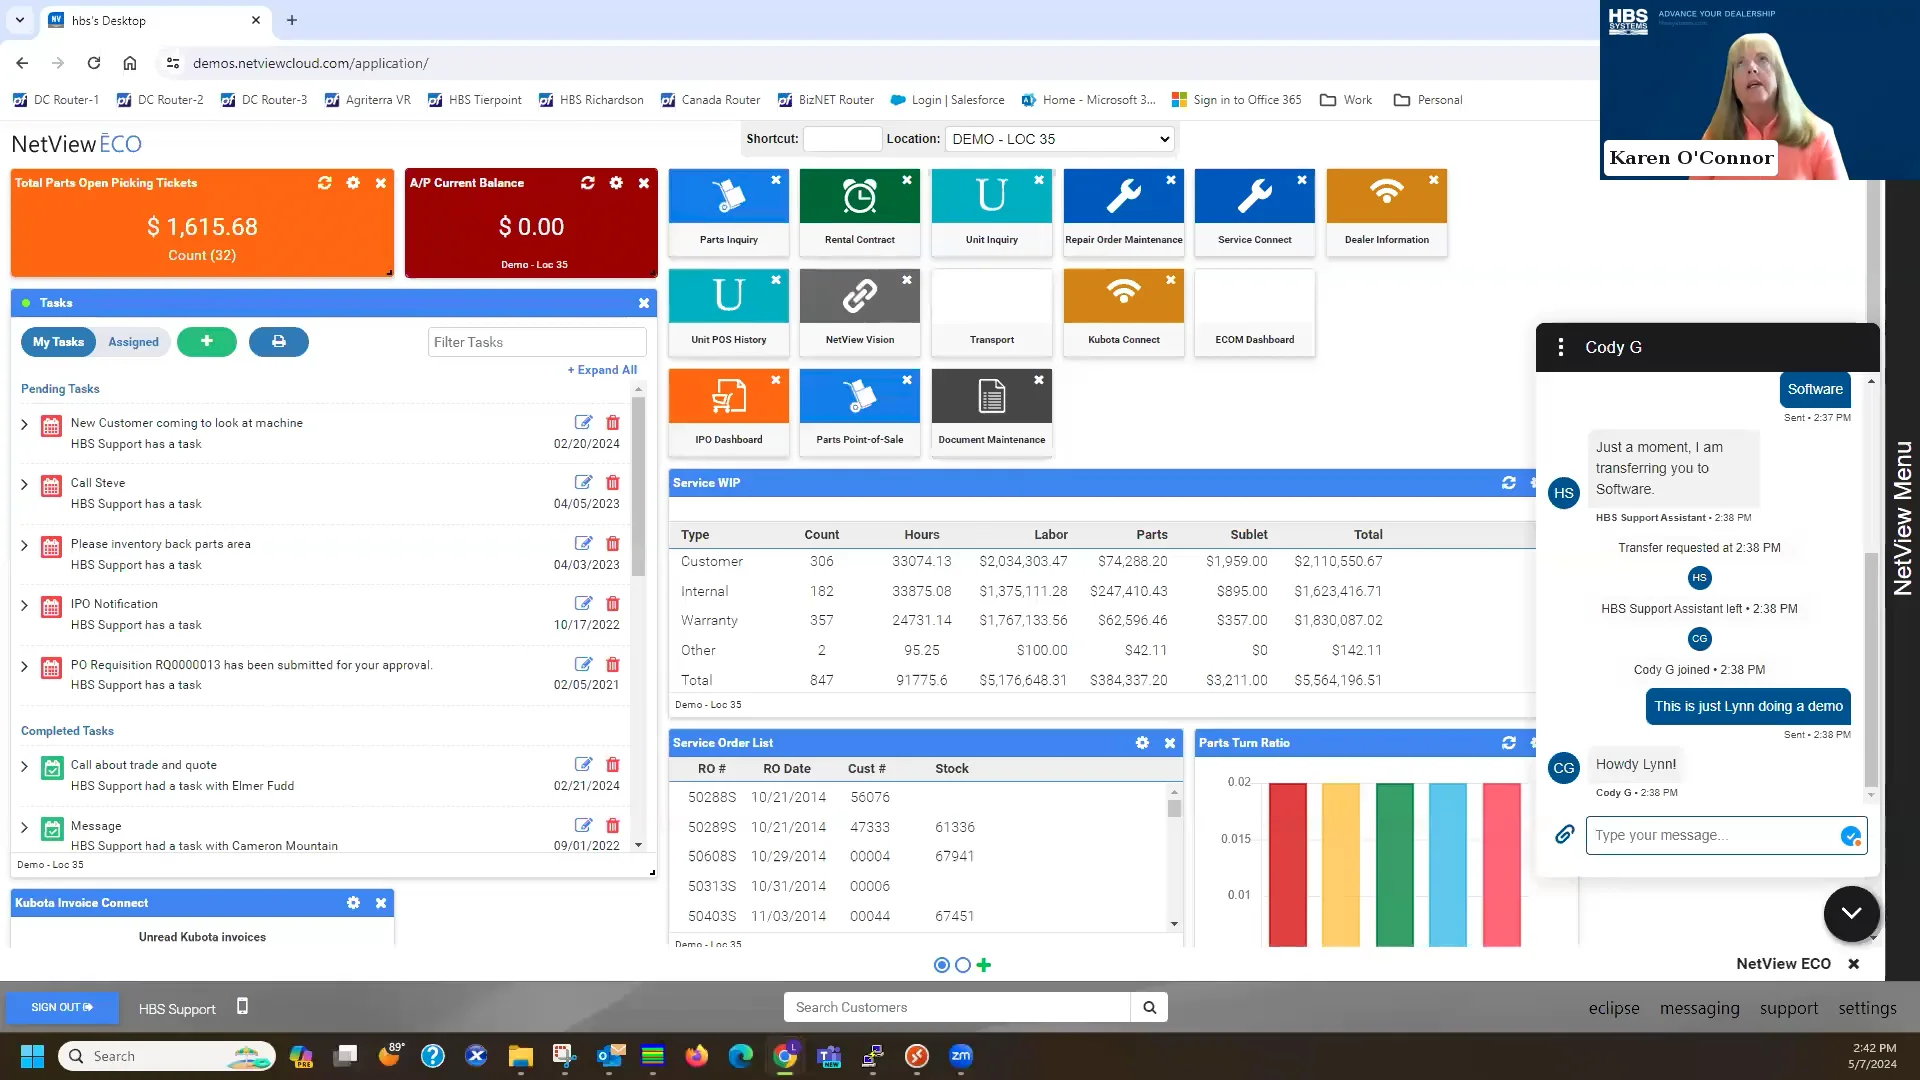Open the Rental Contract tile
Screen dimensions: 1920x1080
point(859,212)
